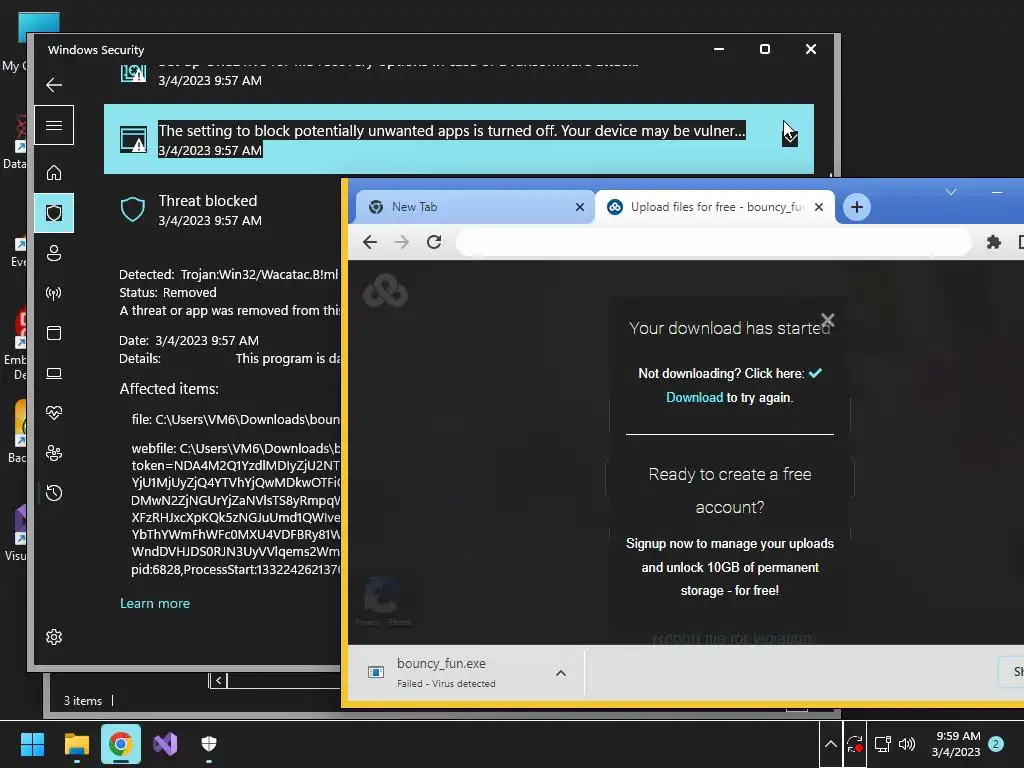Open Protection history clock icon
Viewport: 1024px width, 768px height.
click(54, 493)
